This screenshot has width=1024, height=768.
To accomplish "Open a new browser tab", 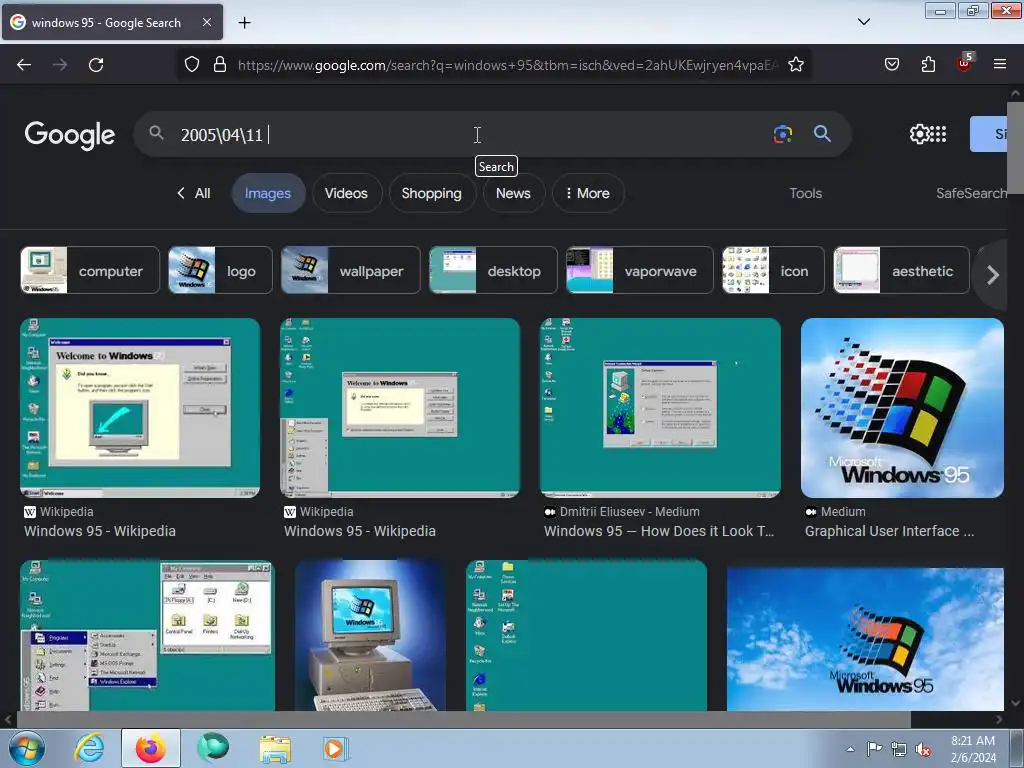I will point(244,23).
